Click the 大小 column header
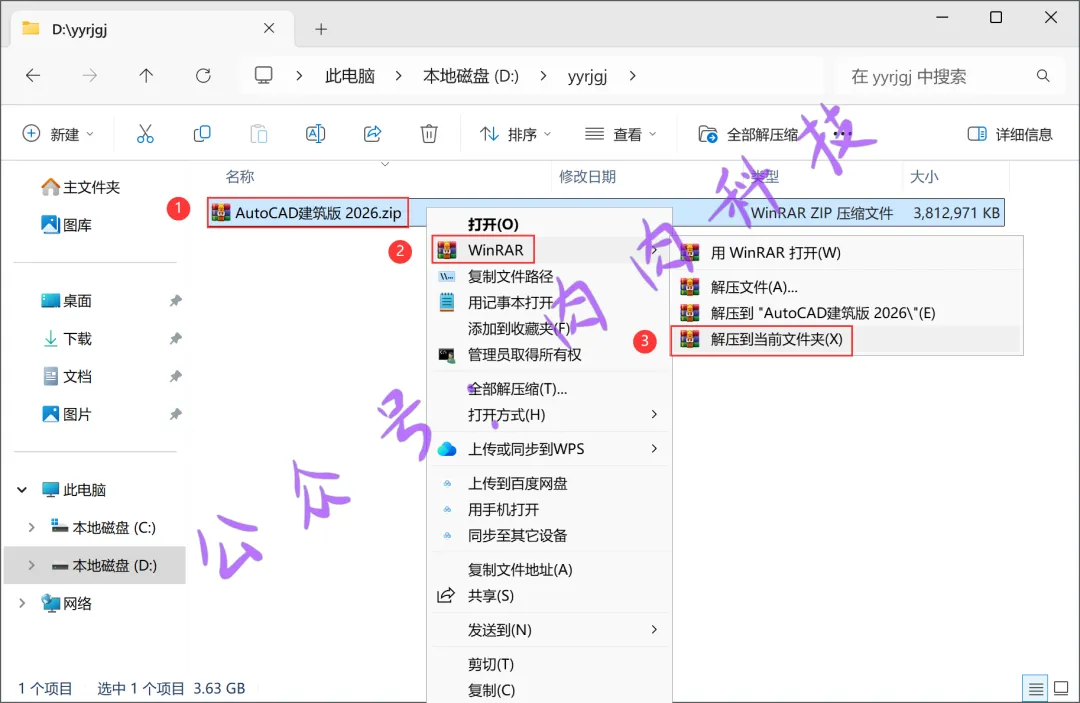1080x703 pixels. pos(924,176)
